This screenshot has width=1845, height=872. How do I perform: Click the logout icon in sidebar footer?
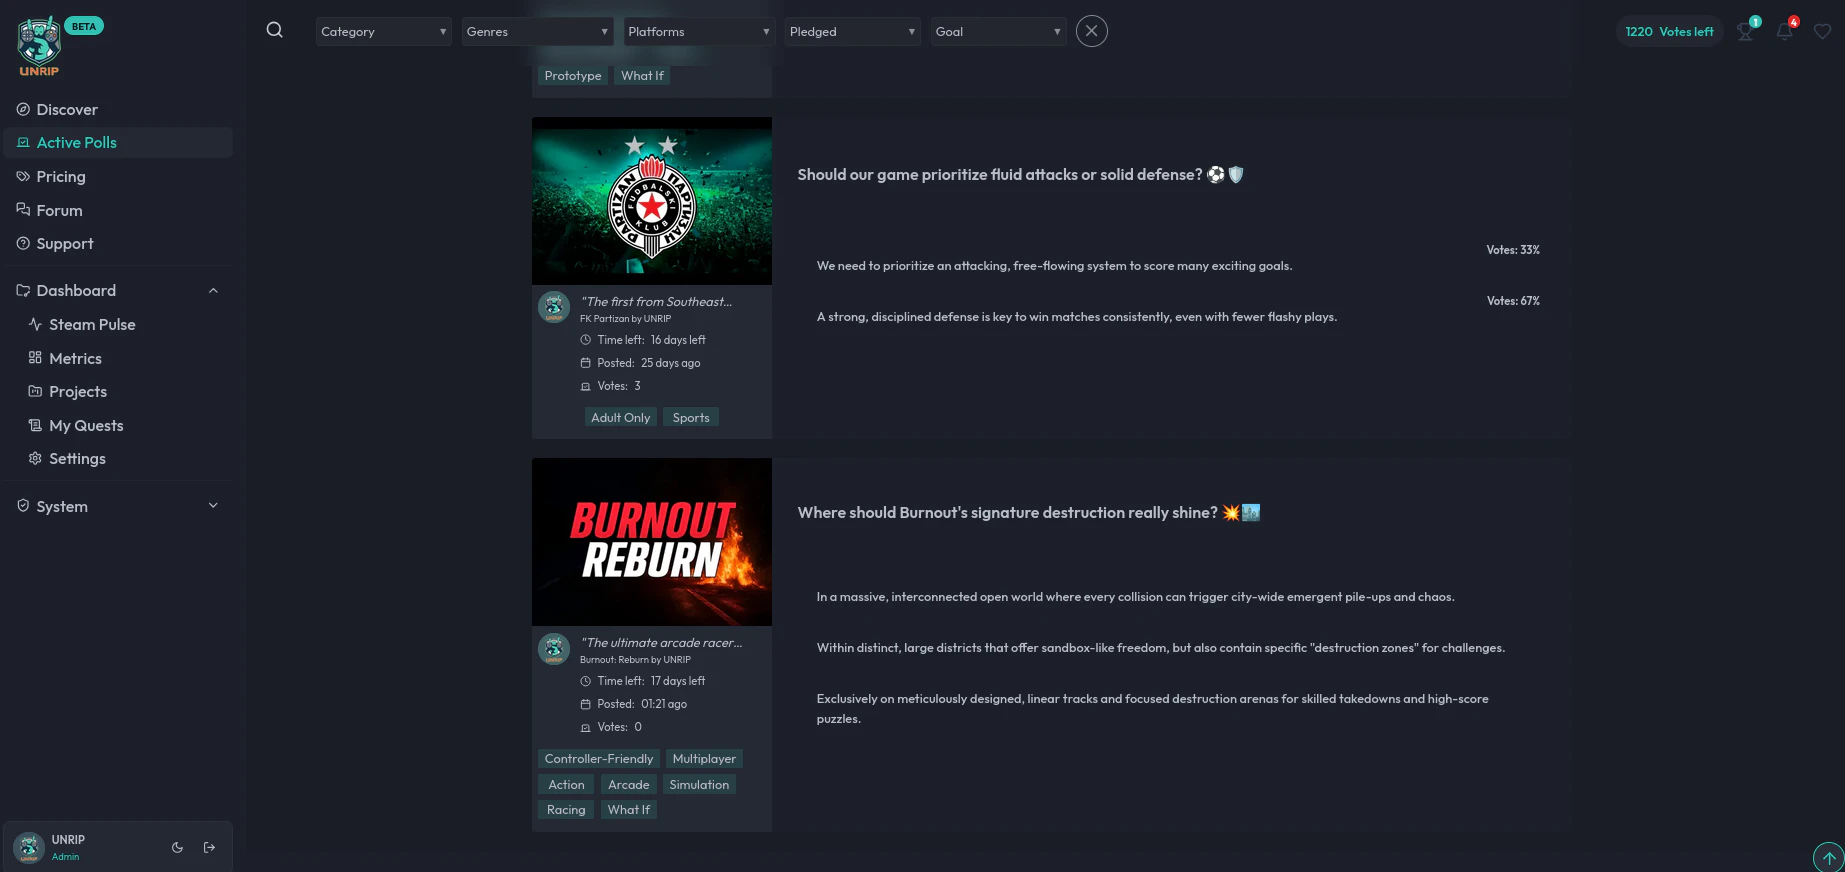pos(210,847)
